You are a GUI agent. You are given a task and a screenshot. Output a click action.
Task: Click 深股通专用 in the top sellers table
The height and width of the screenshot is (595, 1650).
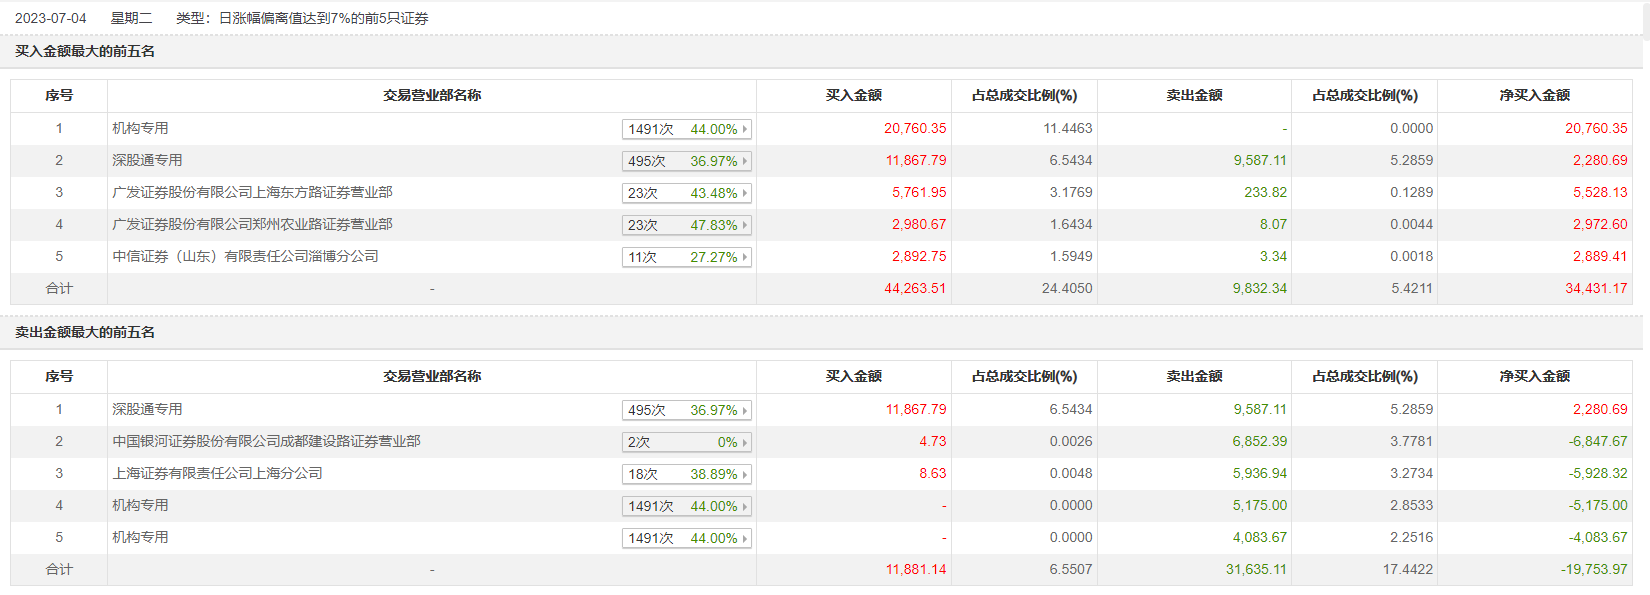(147, 410)
